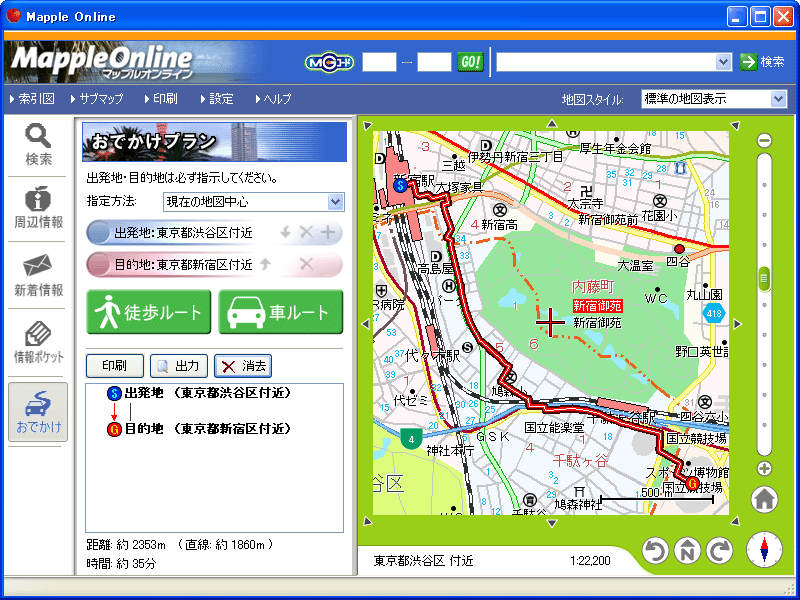This screenshot has height=600, width=800.
Task: Click the search keyword text field
Action: (x=606, y=62)
